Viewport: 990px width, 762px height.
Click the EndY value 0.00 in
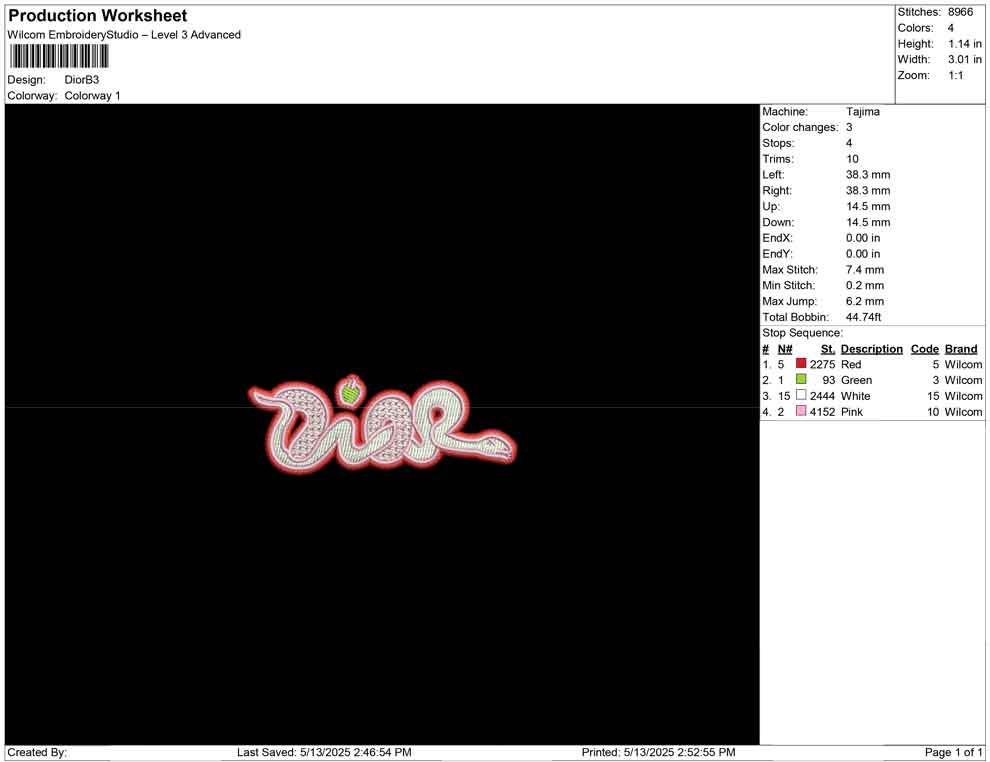point(863,254)
